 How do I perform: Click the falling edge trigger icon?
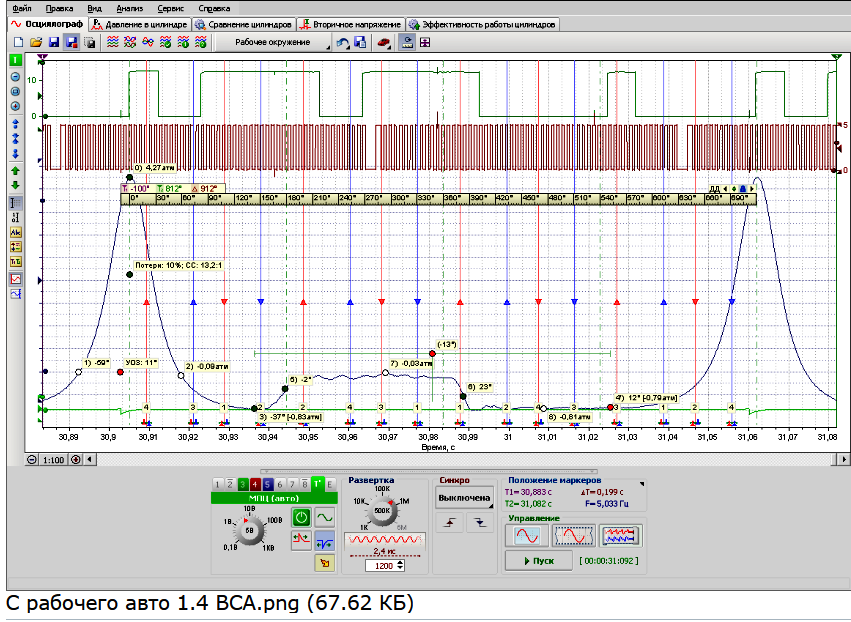480,523
